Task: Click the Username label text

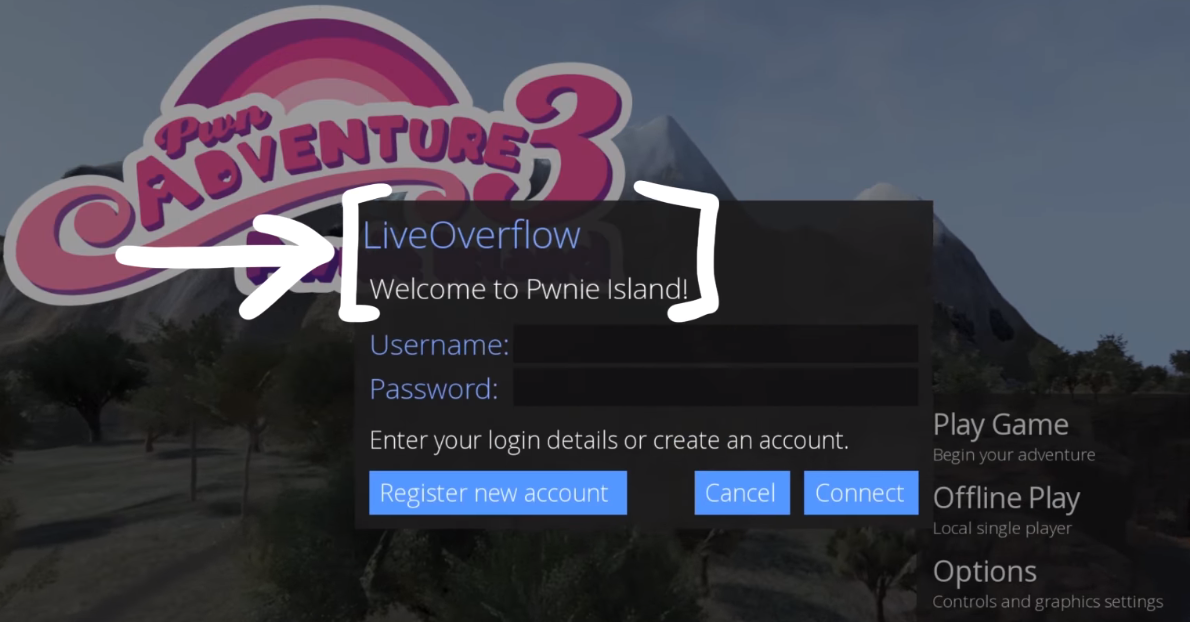Action: [439, 345]
